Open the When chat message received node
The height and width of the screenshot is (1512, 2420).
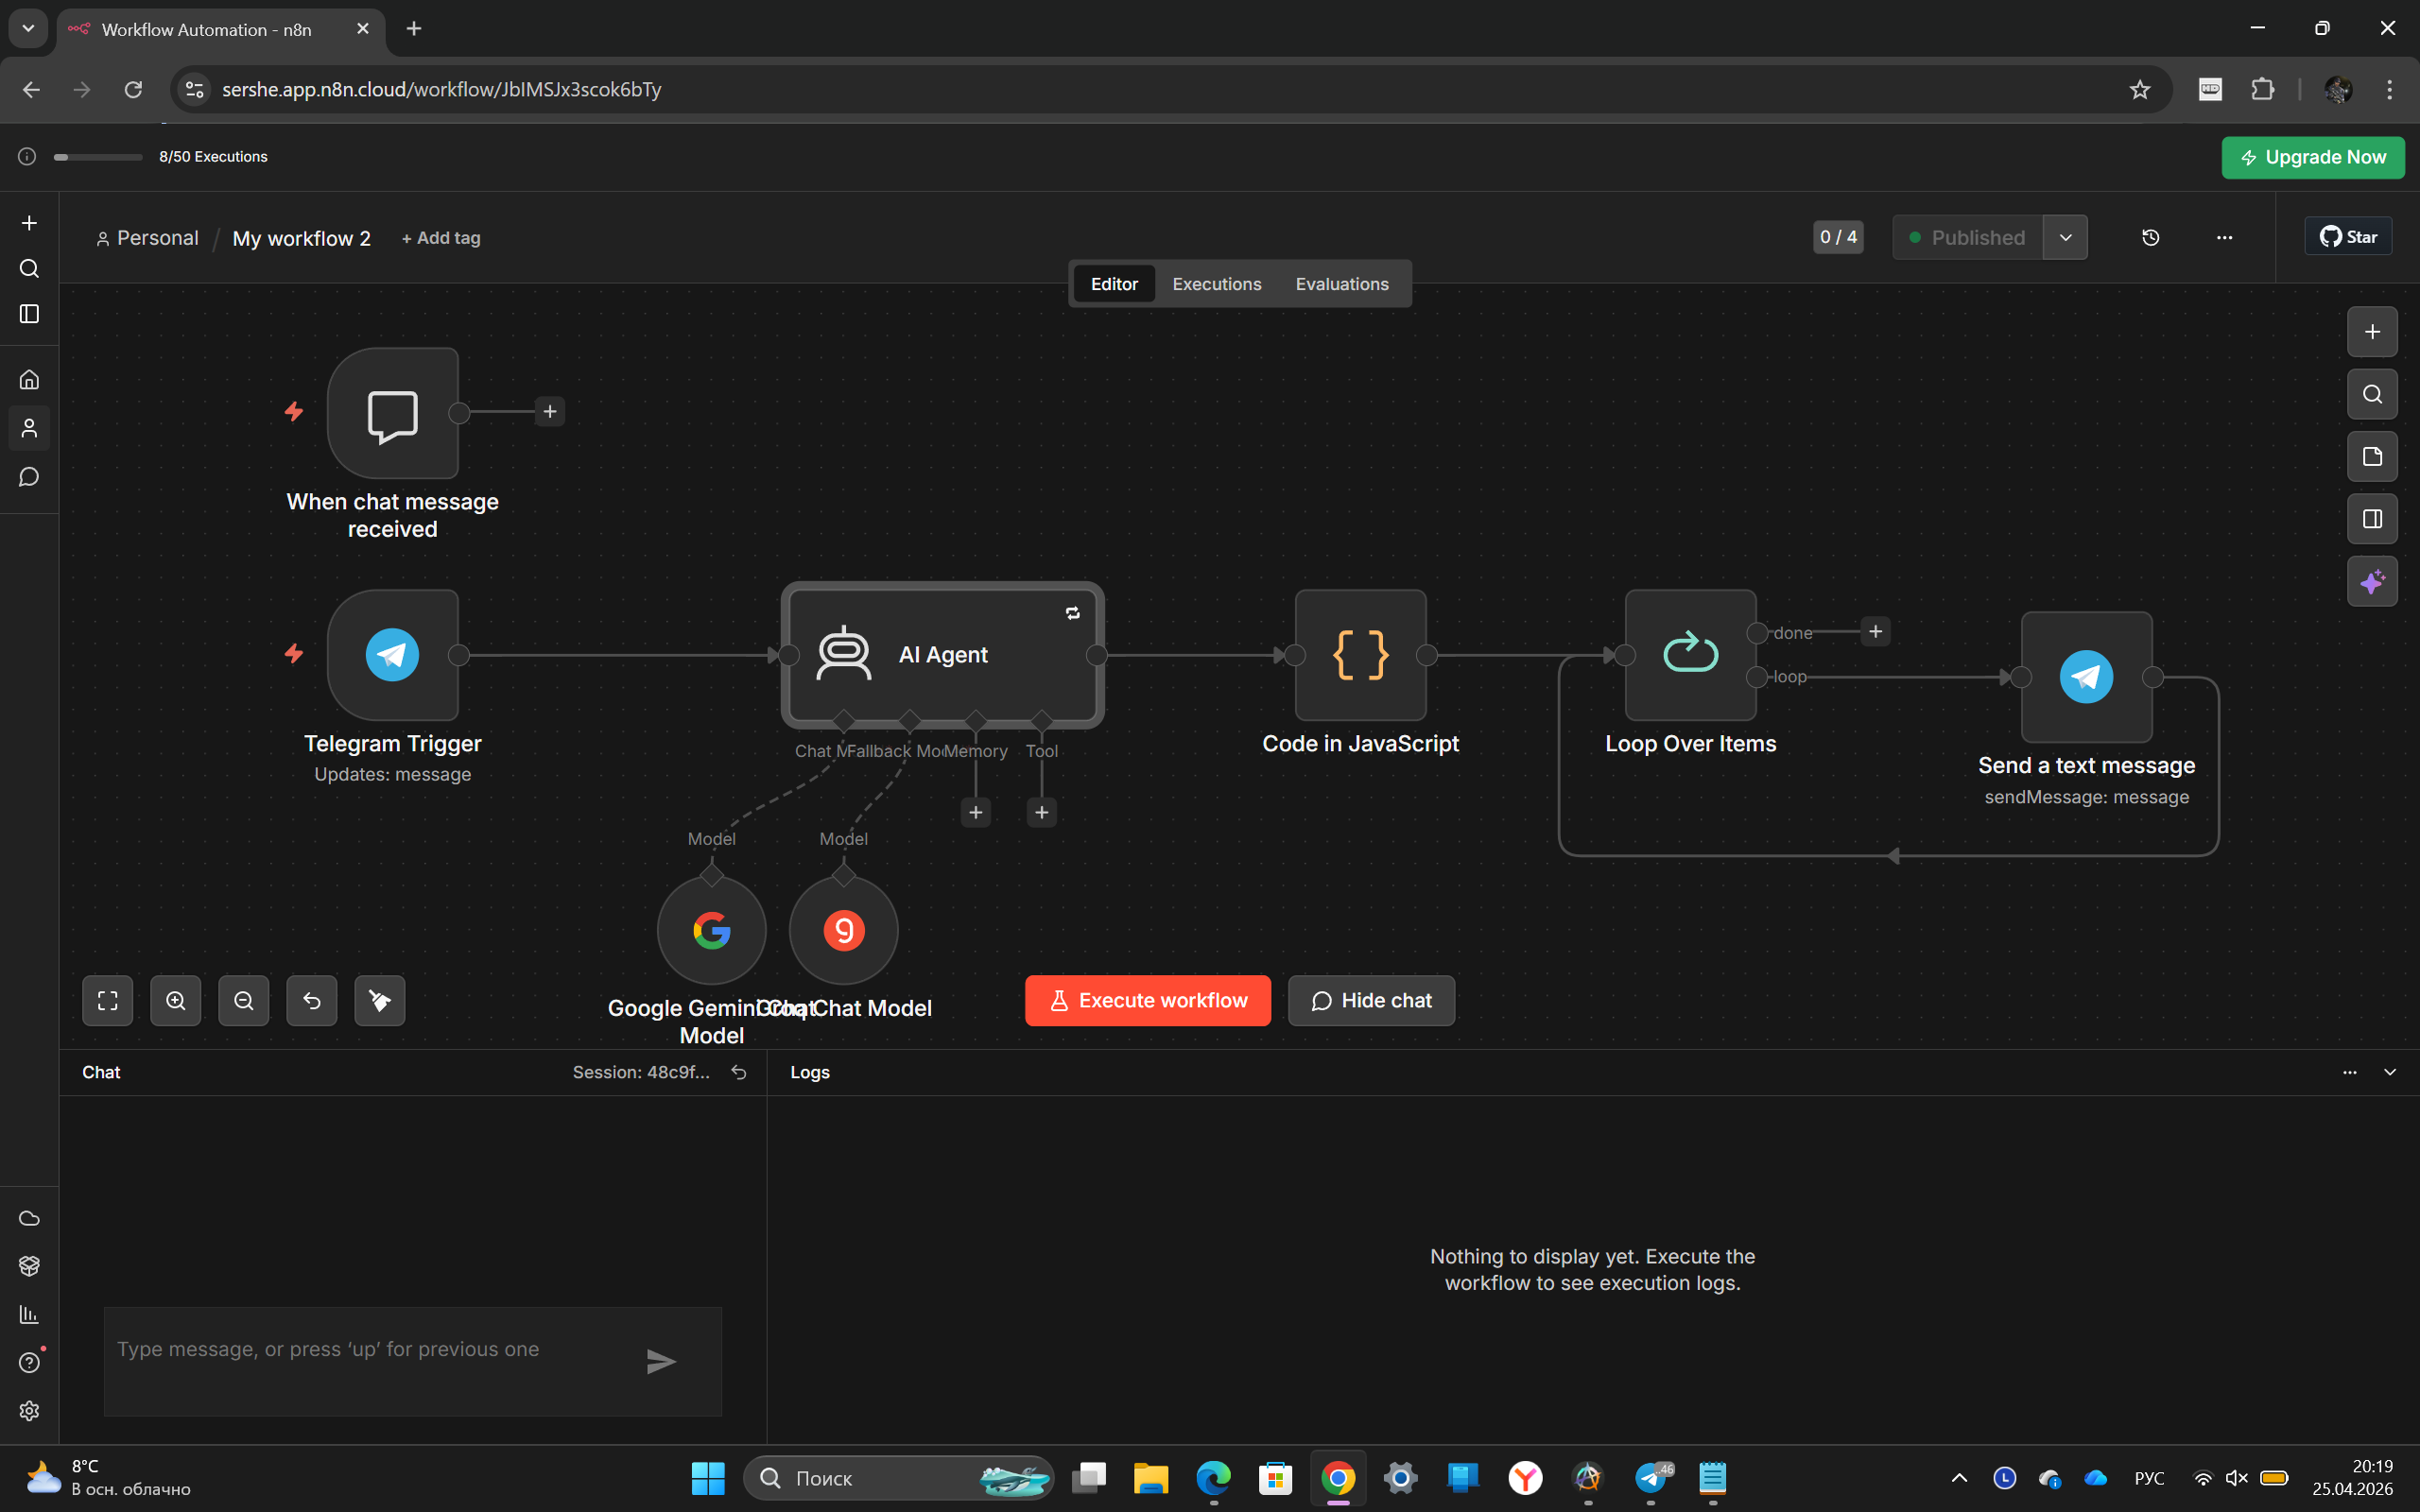pyautogui.click(x=392, y=413)
